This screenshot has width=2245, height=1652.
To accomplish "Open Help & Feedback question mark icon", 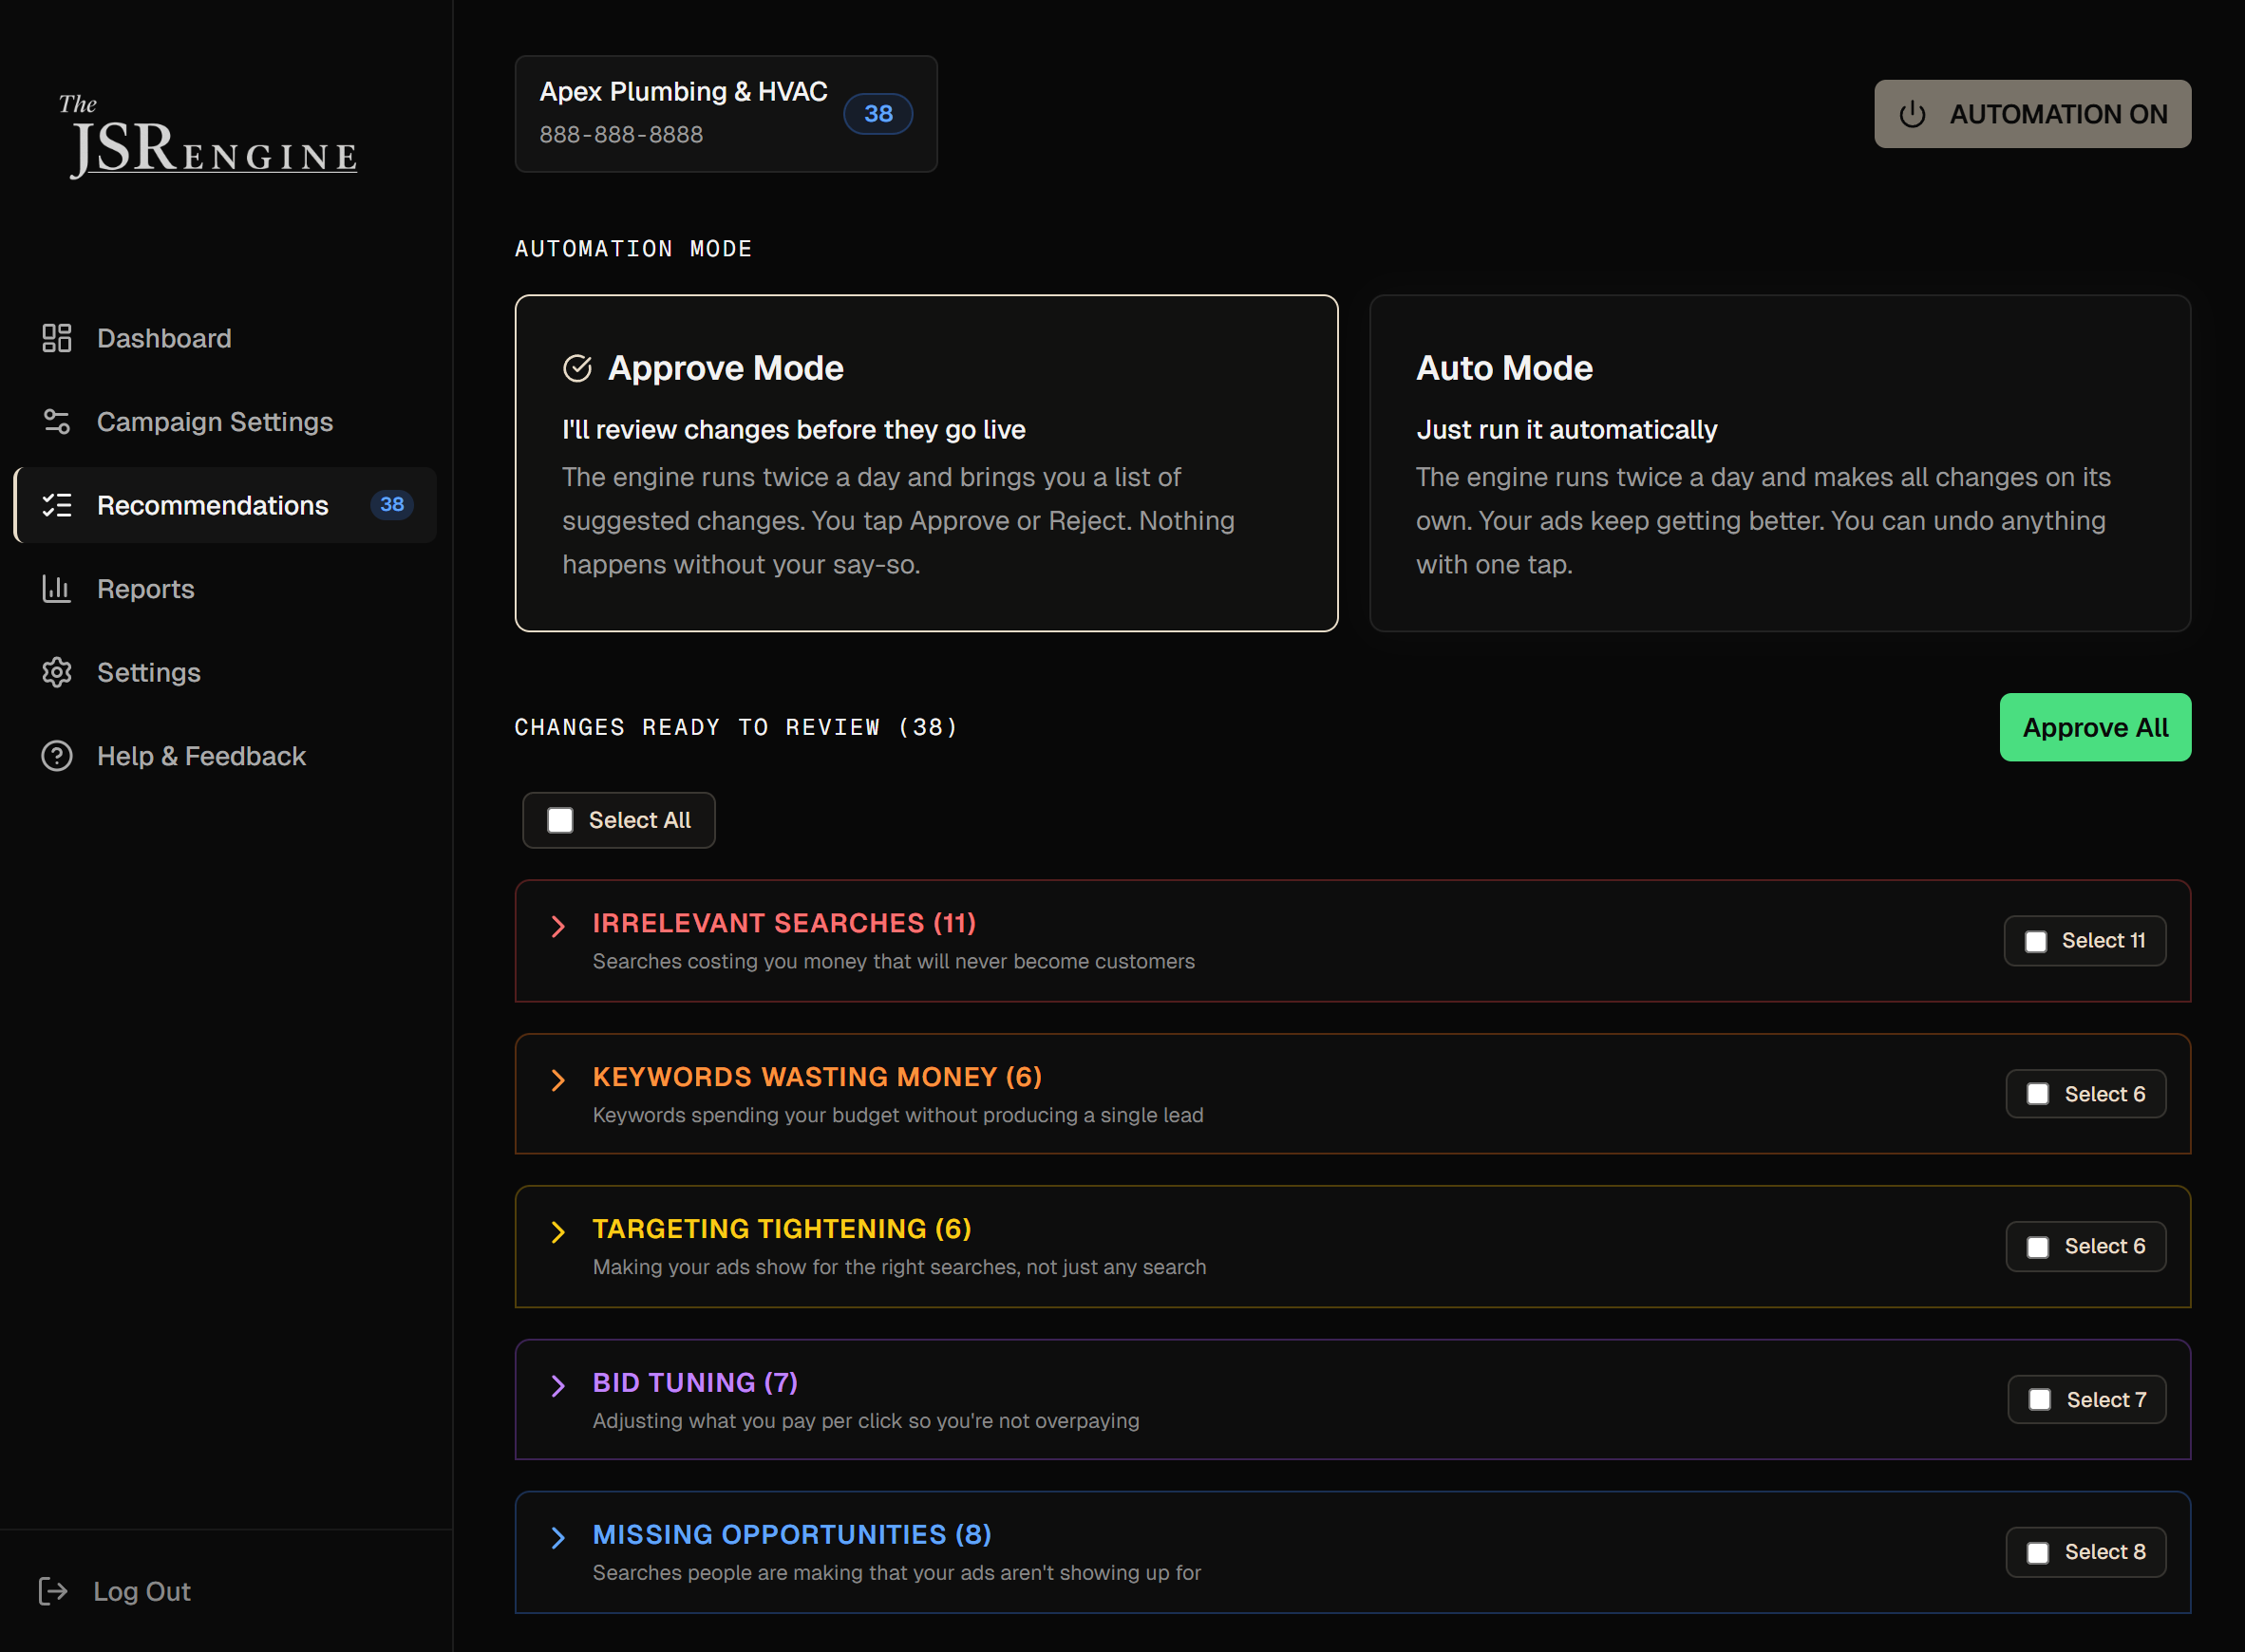I will pos(57,756).
